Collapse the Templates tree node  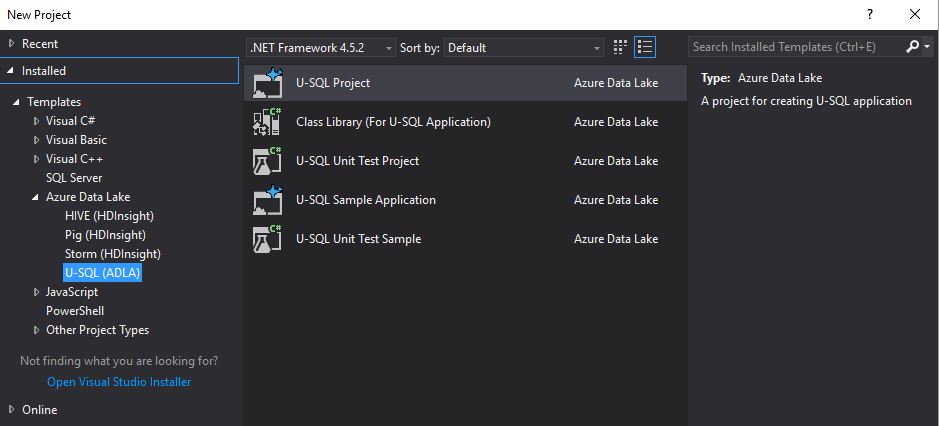click(x=17, y=102)
